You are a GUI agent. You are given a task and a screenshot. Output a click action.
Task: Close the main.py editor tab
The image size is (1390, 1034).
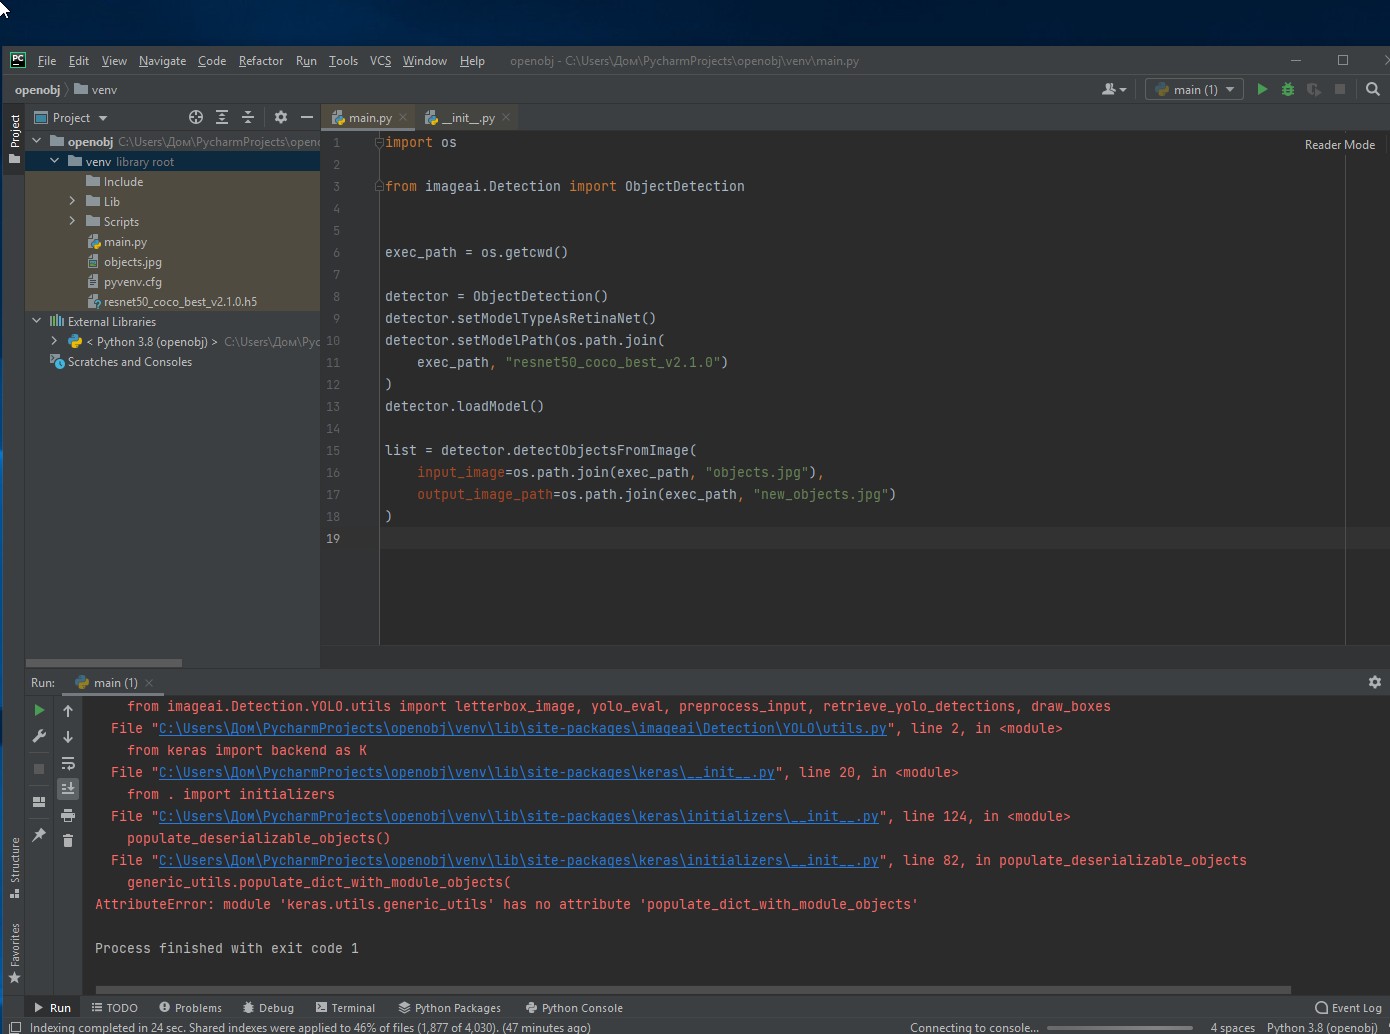(403, 117)
